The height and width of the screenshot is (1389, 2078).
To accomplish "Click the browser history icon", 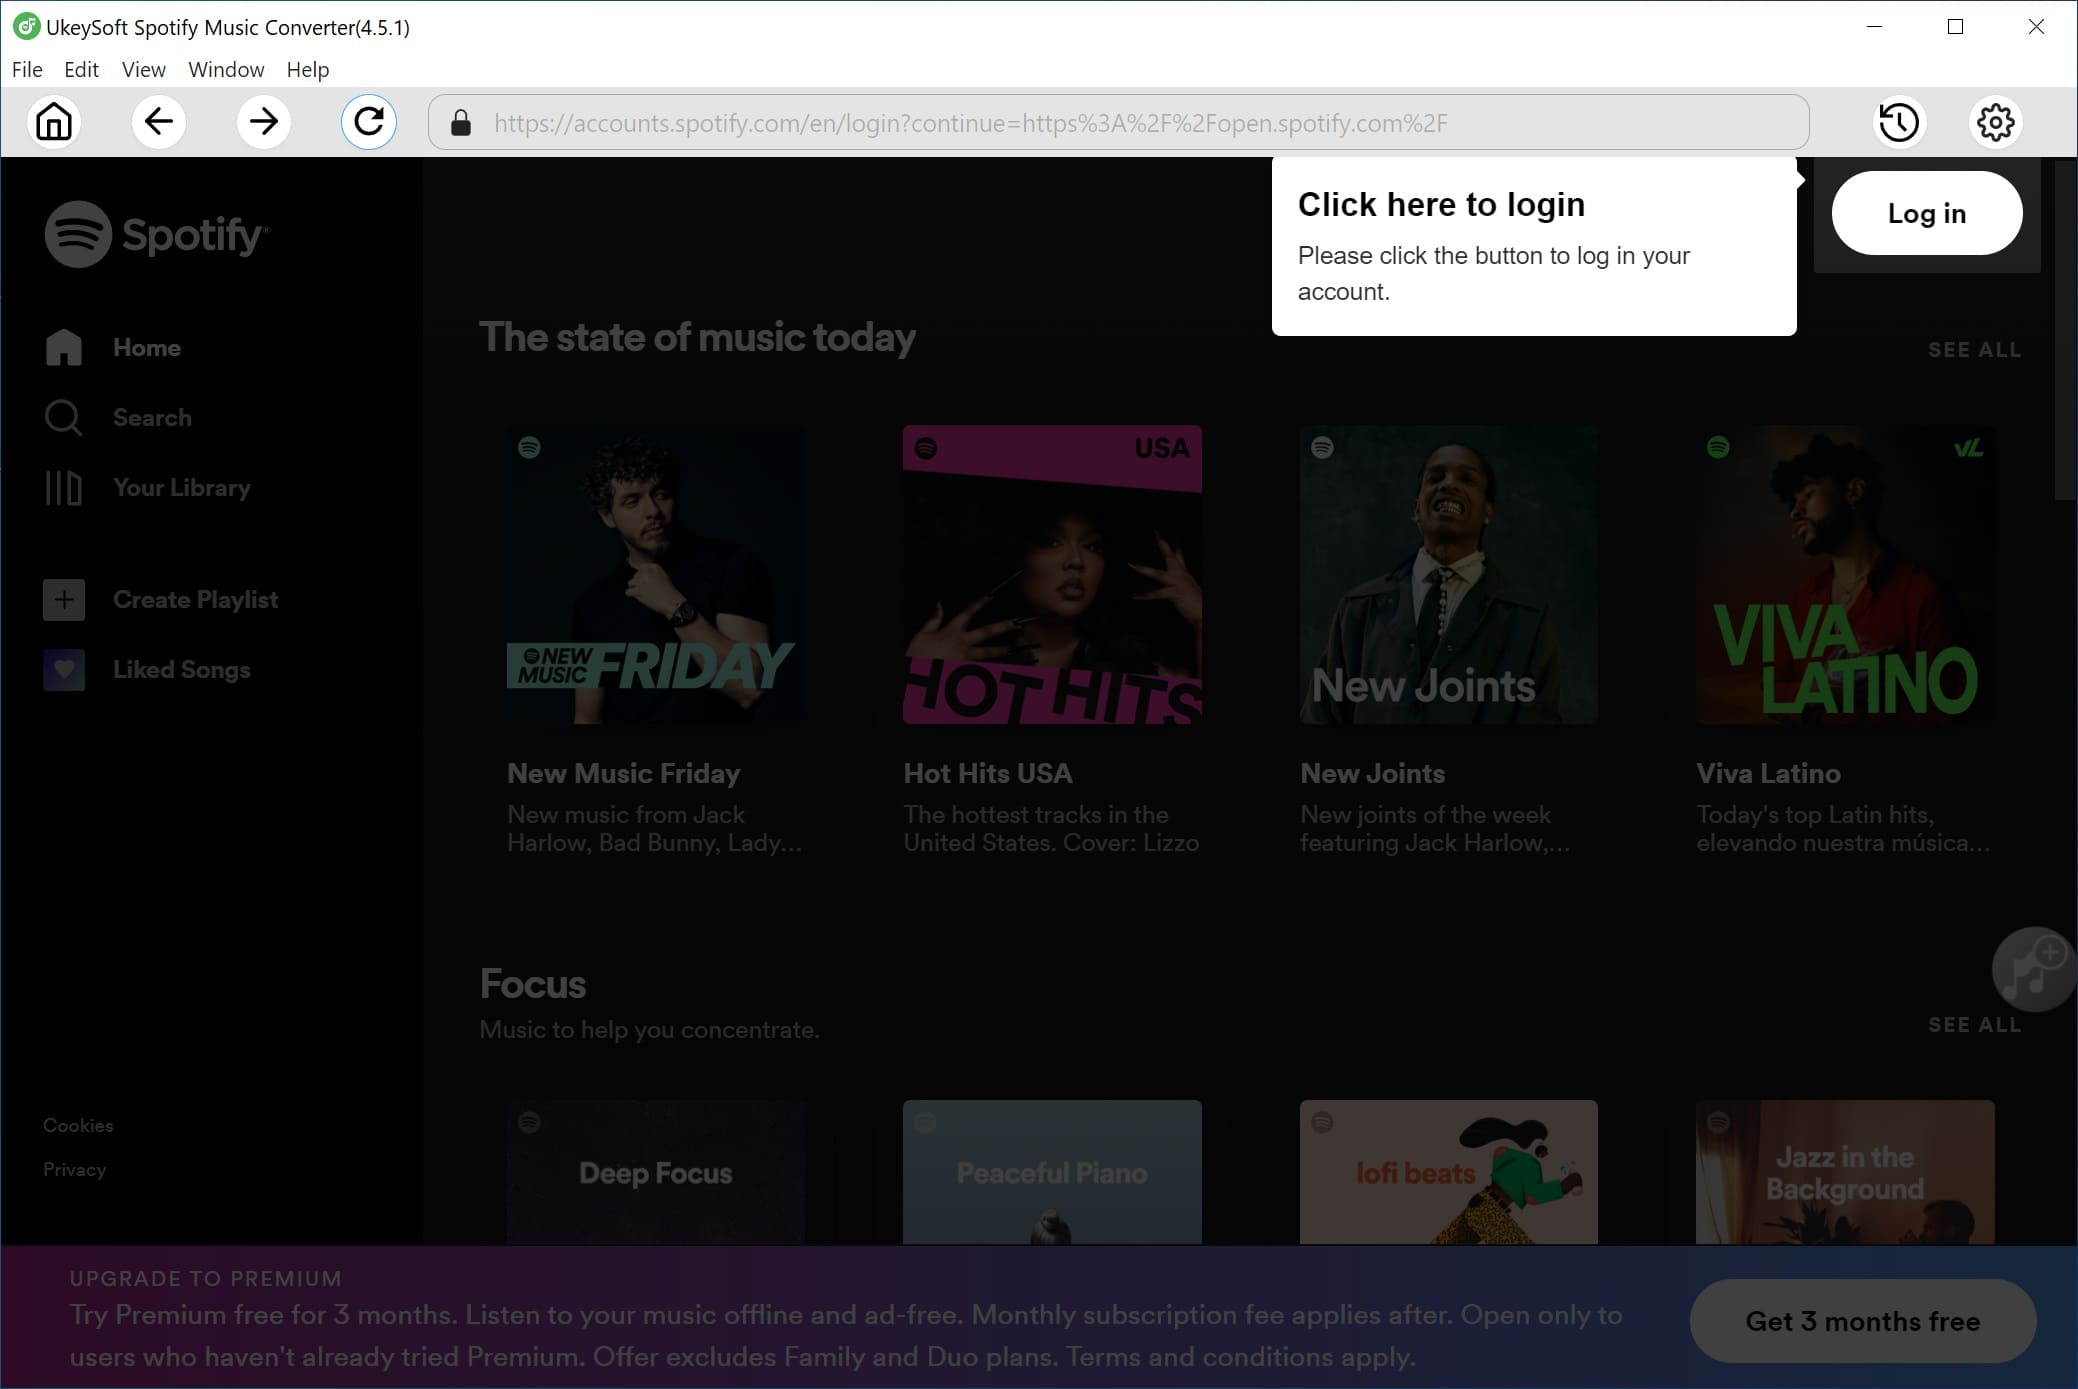I will tap(1898, 121).
